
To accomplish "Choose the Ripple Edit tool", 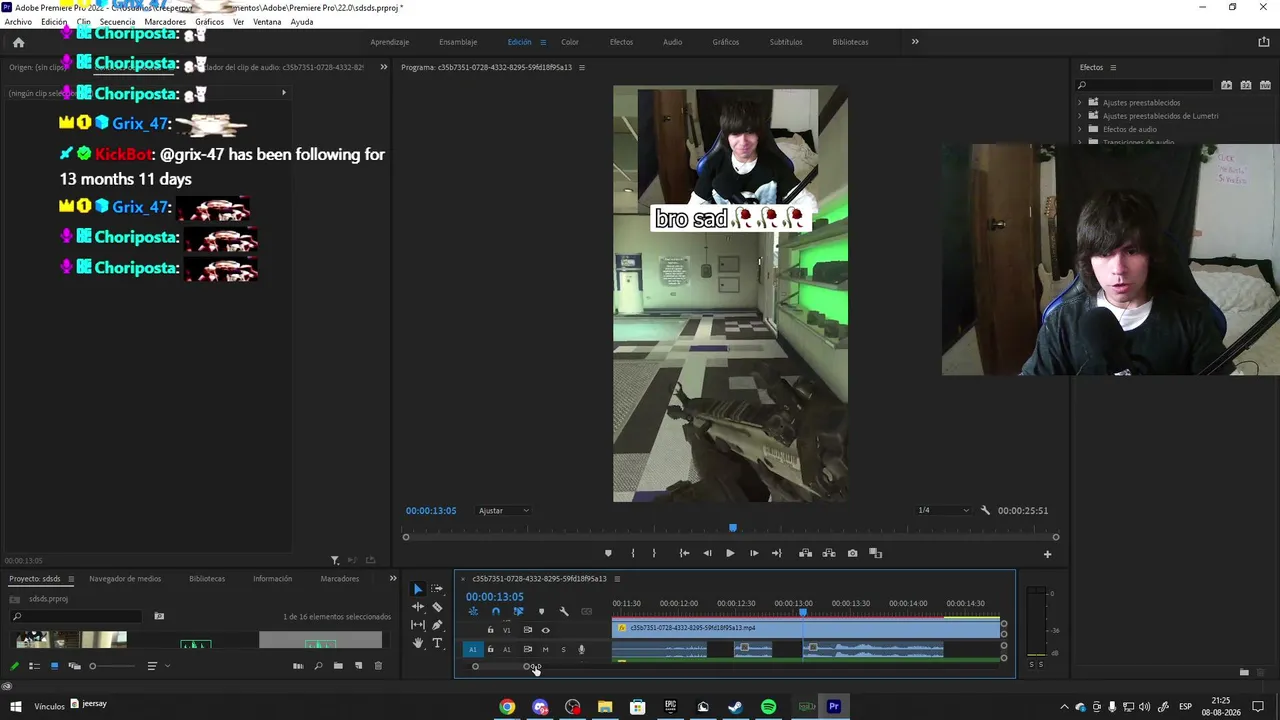I will pos(418,607).
